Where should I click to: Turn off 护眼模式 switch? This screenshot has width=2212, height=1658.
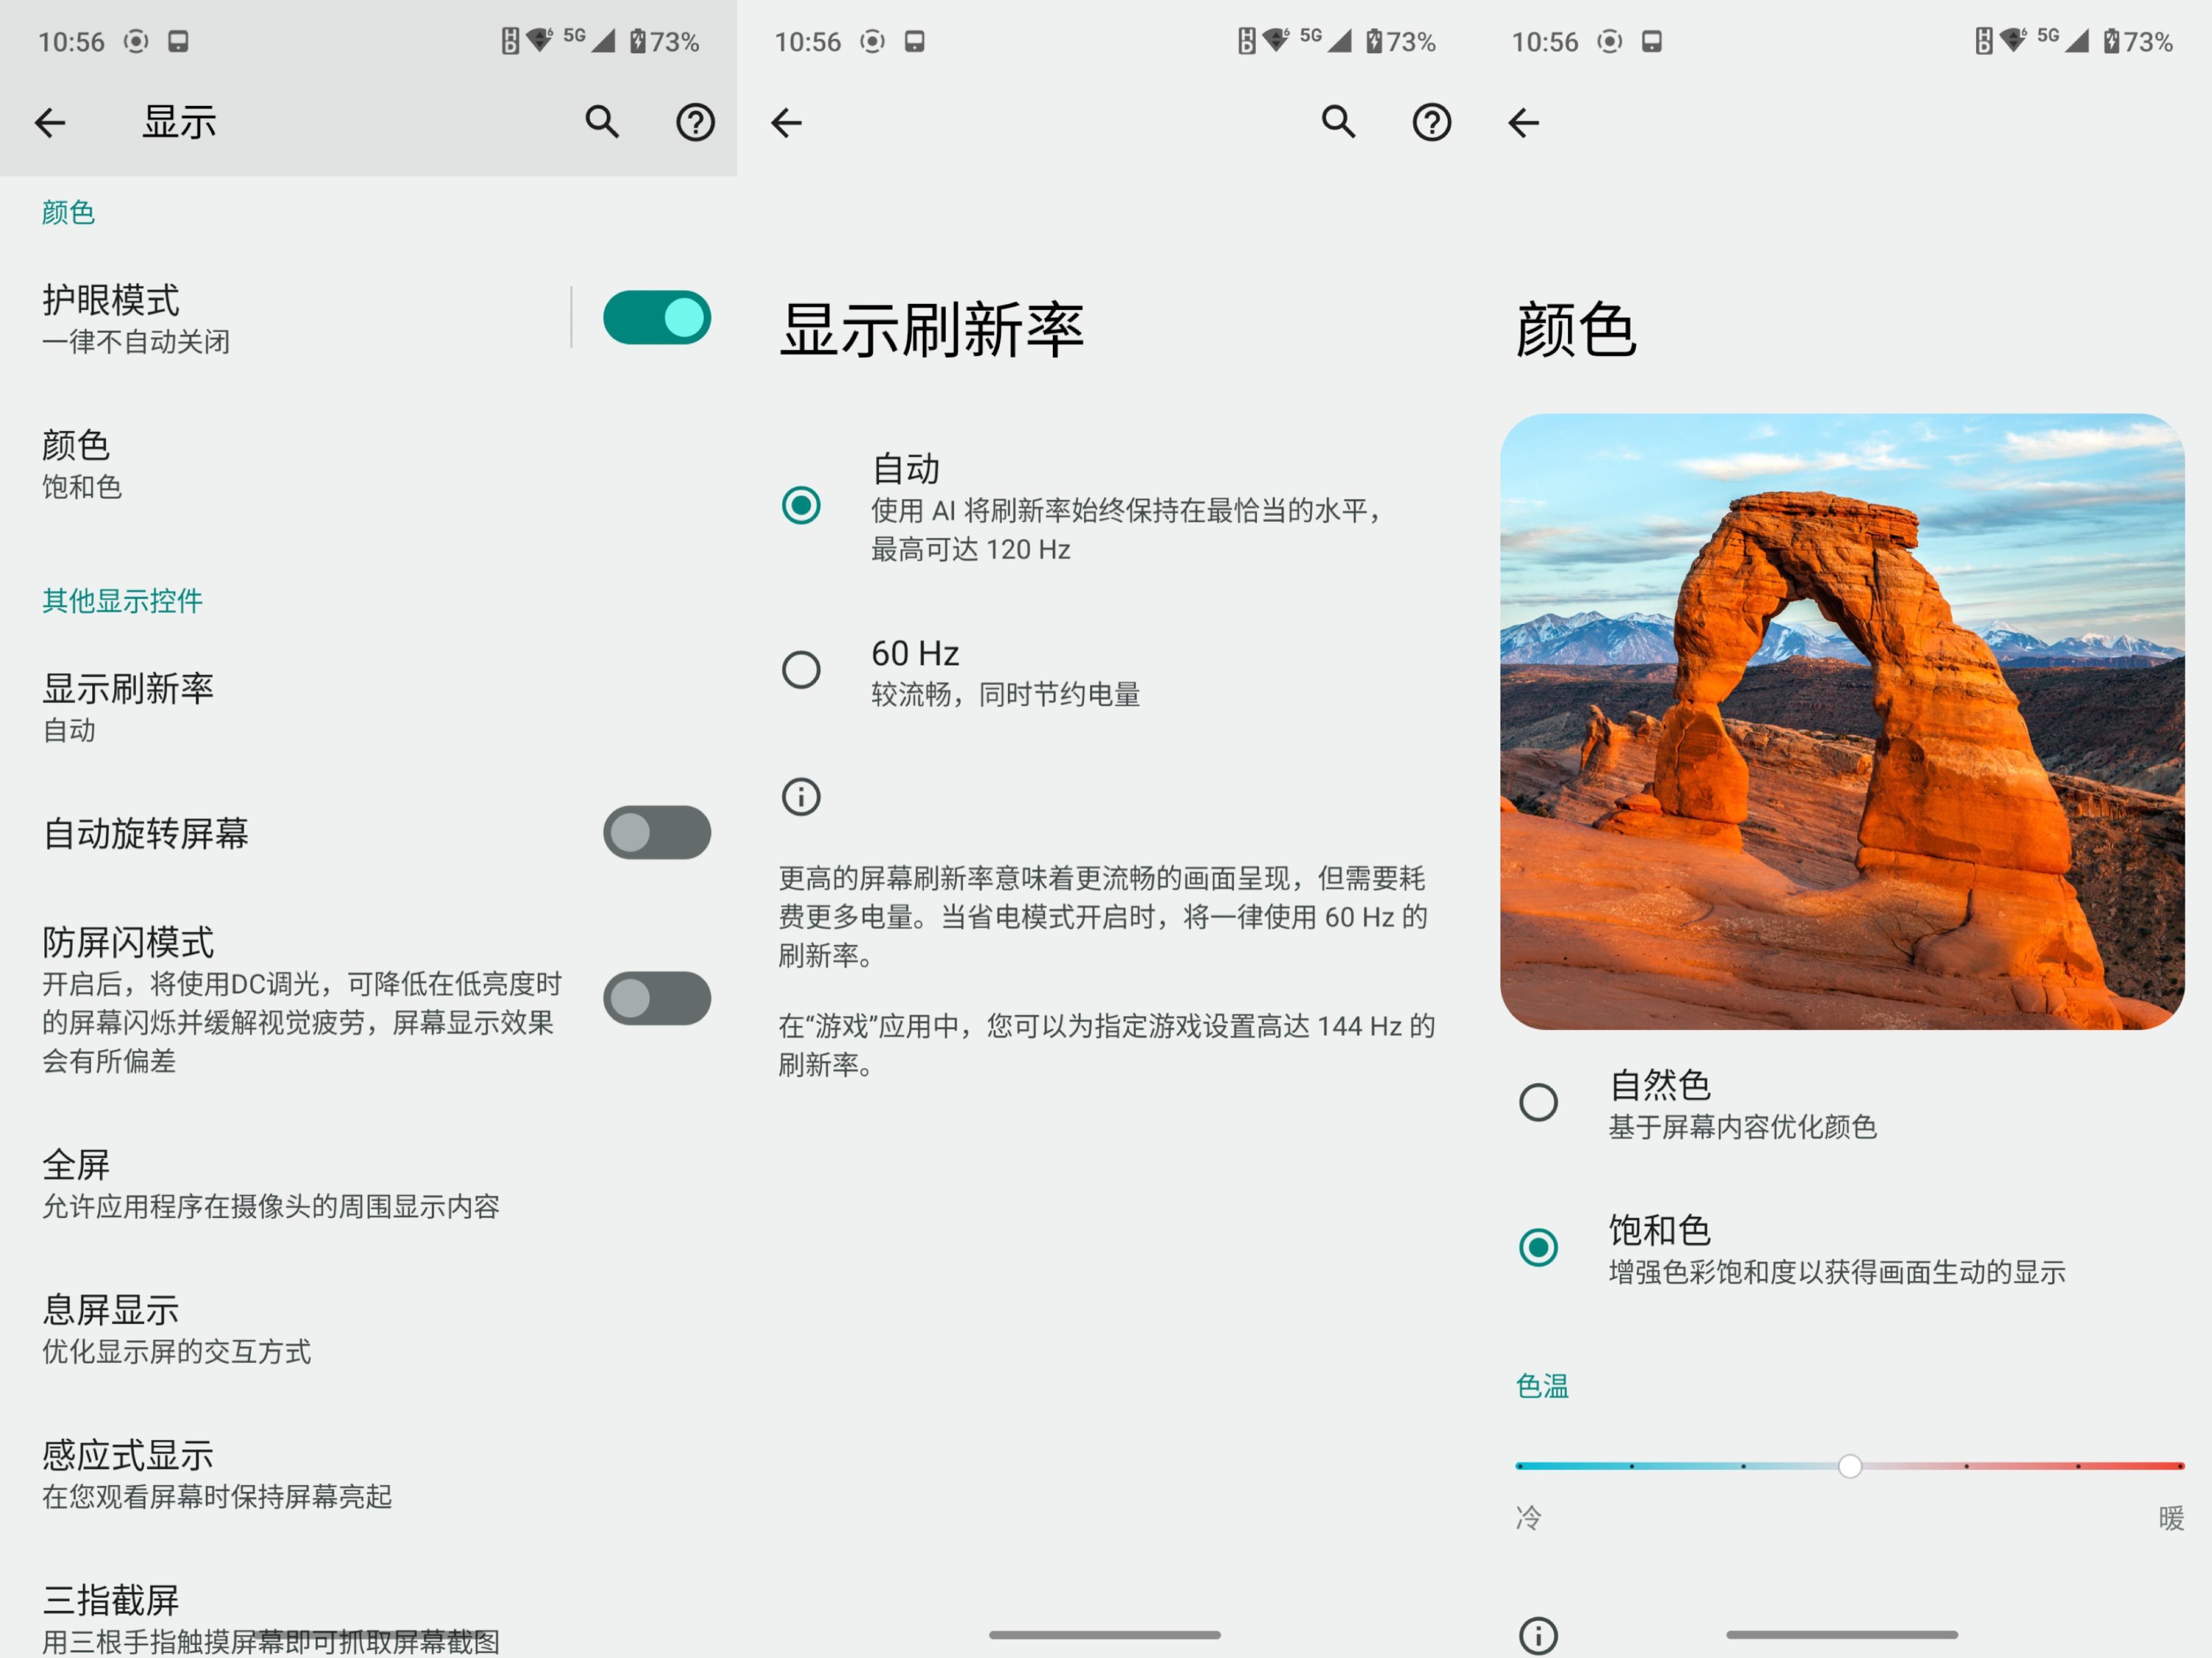(657, 318)
